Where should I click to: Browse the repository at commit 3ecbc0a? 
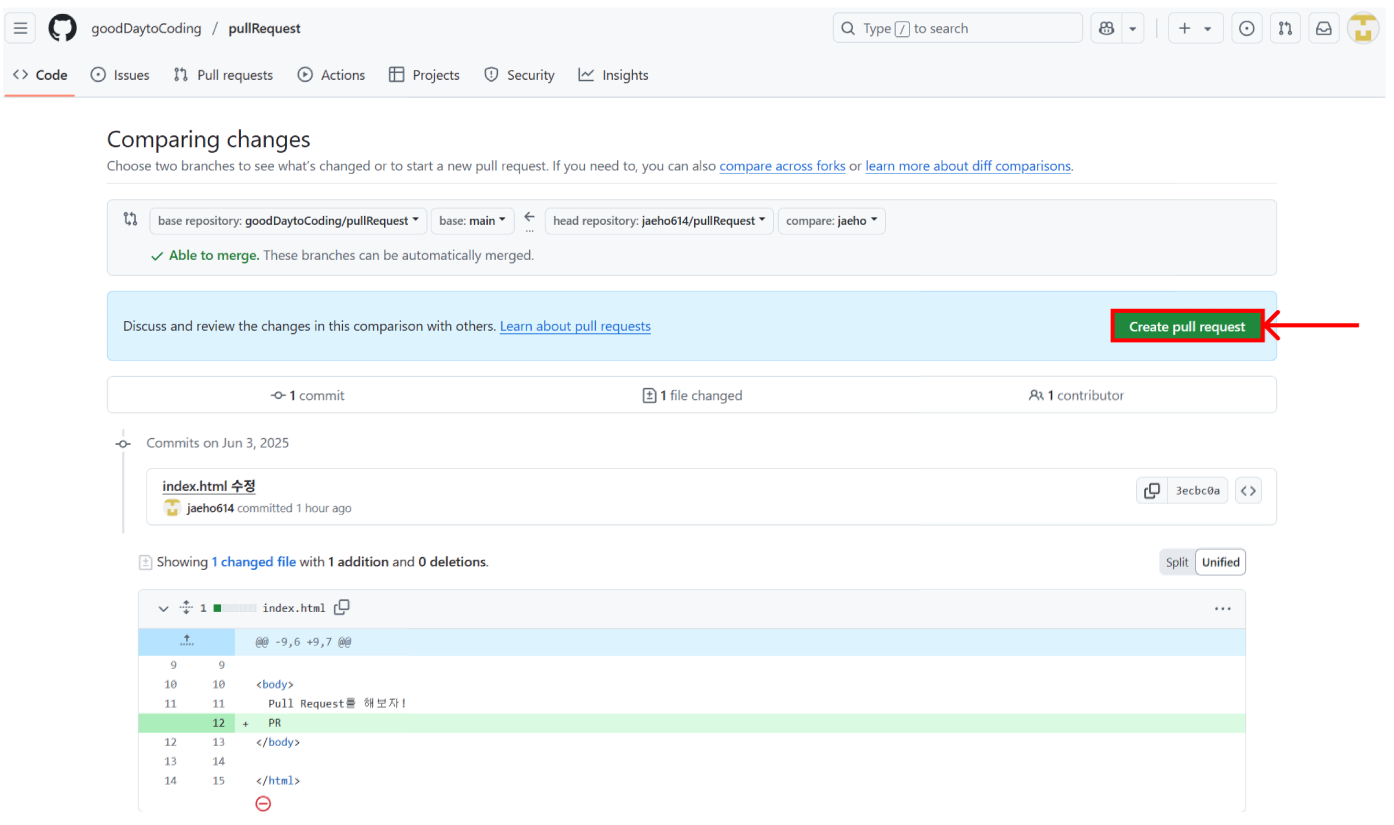coord(1248,490)
